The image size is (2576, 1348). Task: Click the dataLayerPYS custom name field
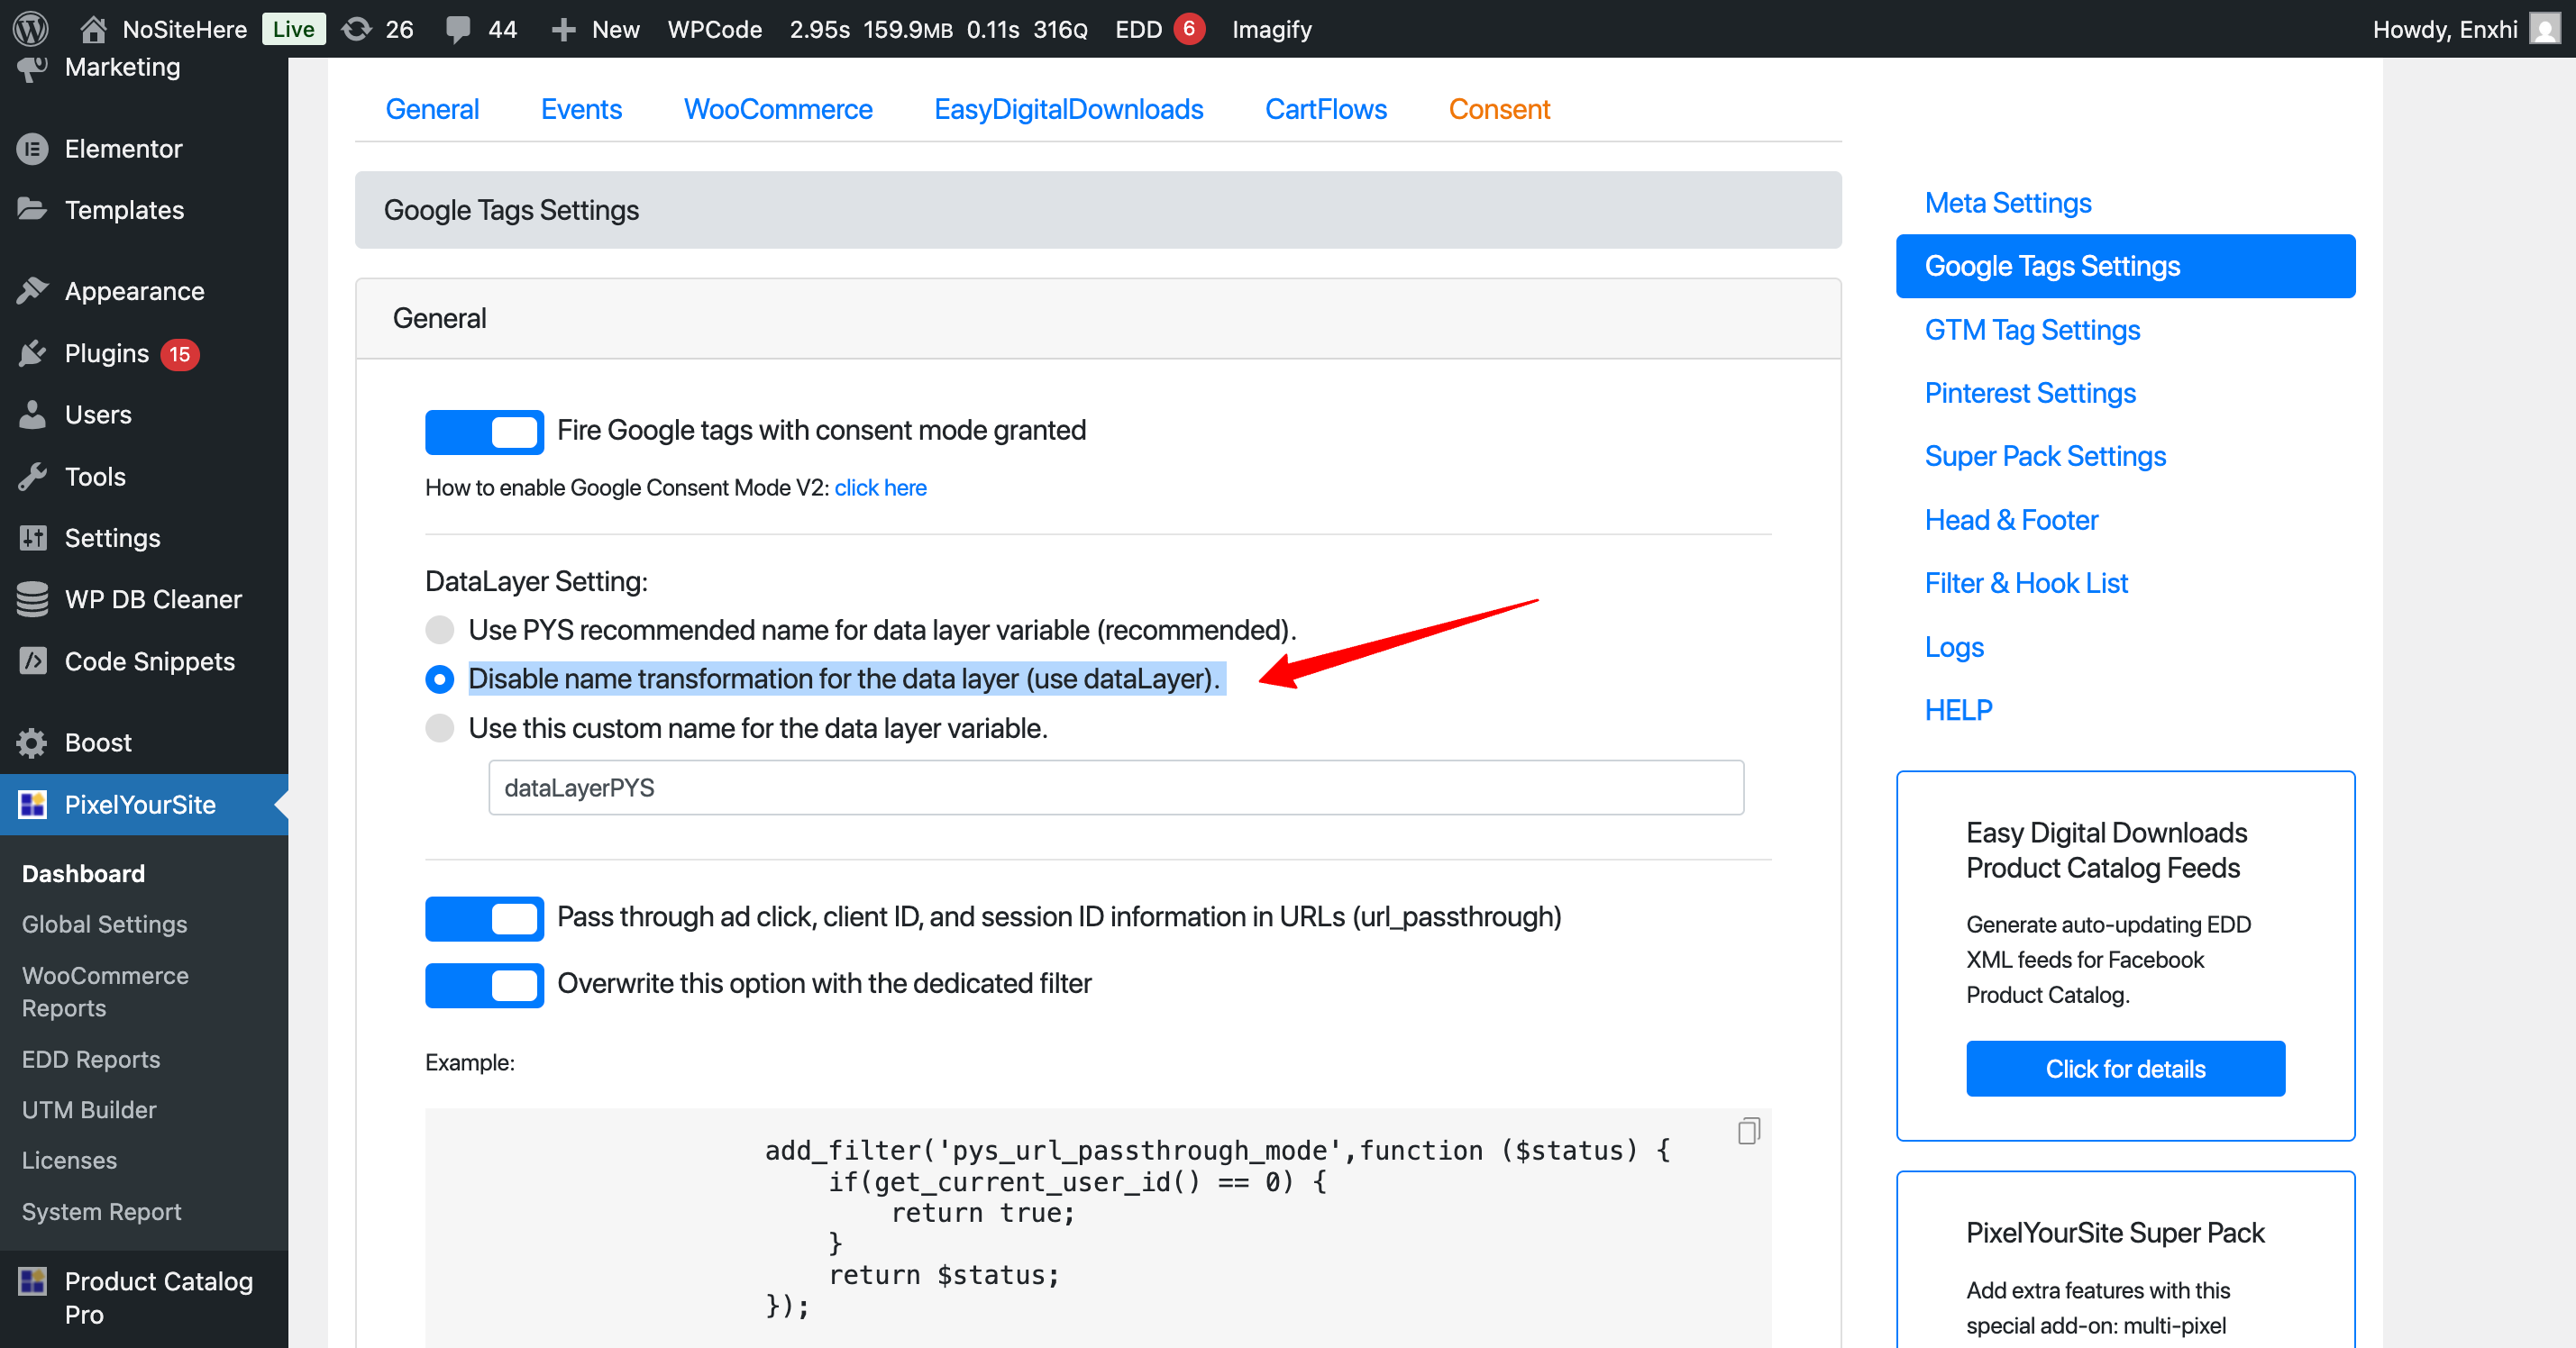pyautogui.click(x=1116, y=788)
